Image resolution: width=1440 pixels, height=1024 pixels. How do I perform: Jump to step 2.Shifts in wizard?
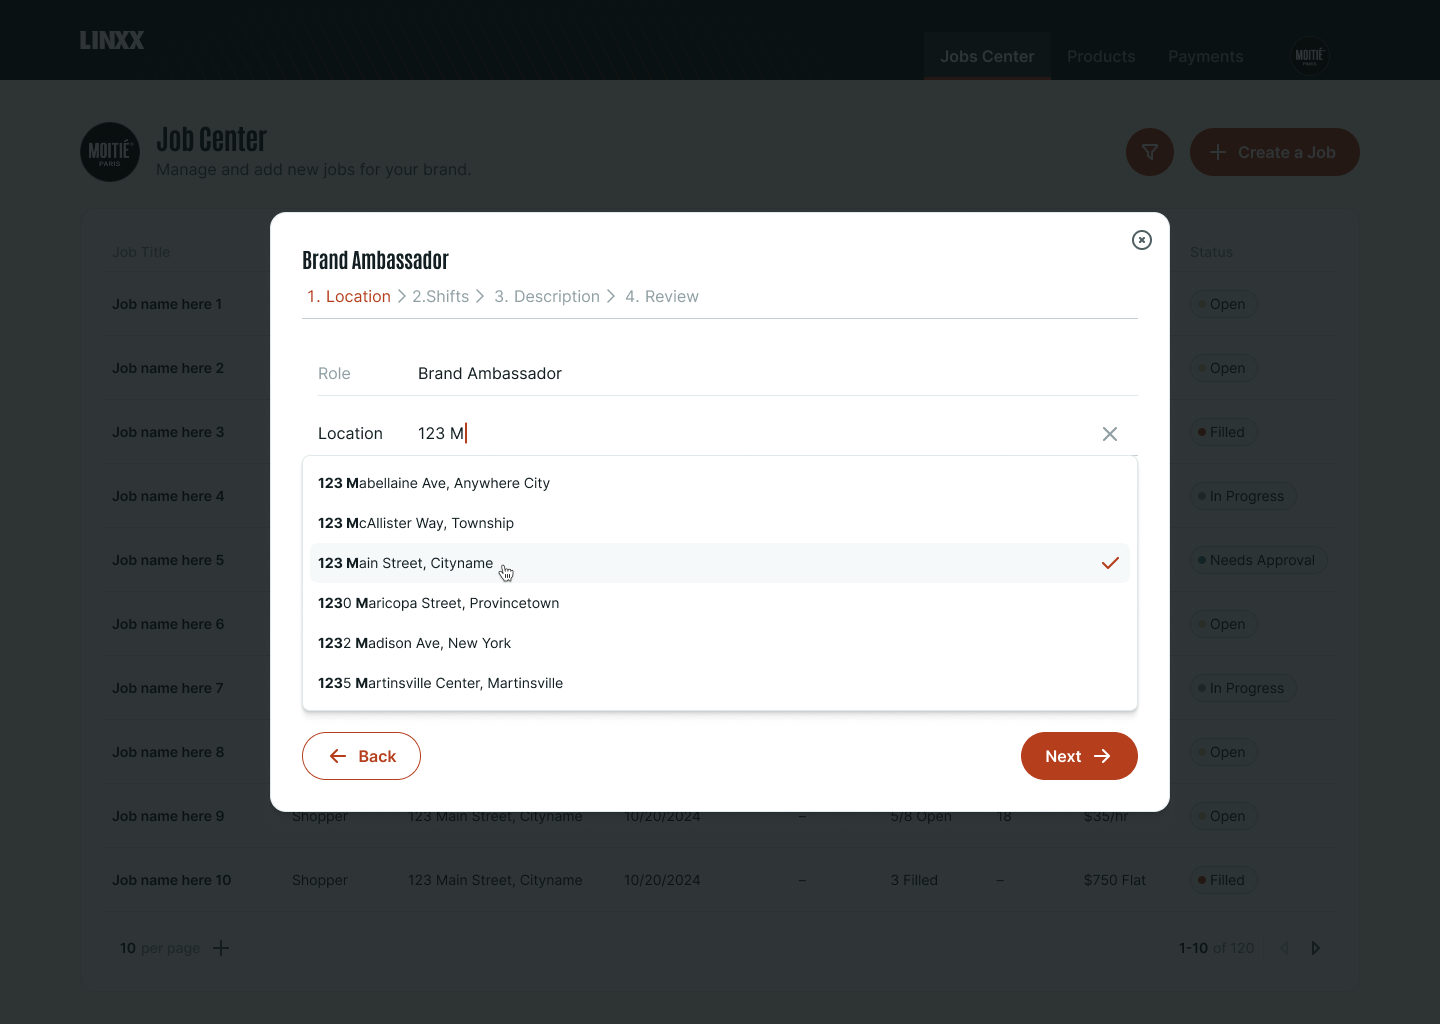coord(440,296)
